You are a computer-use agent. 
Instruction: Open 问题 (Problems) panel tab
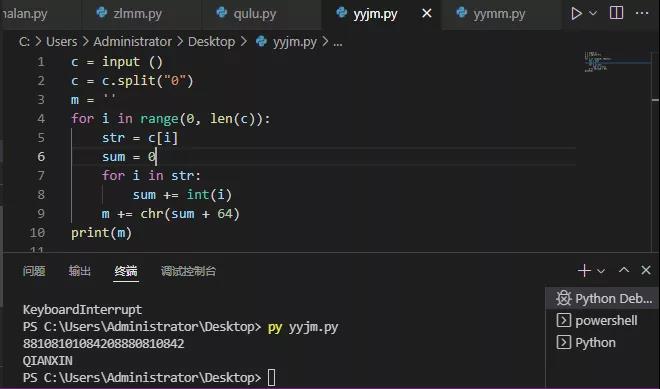pos(34,271)
